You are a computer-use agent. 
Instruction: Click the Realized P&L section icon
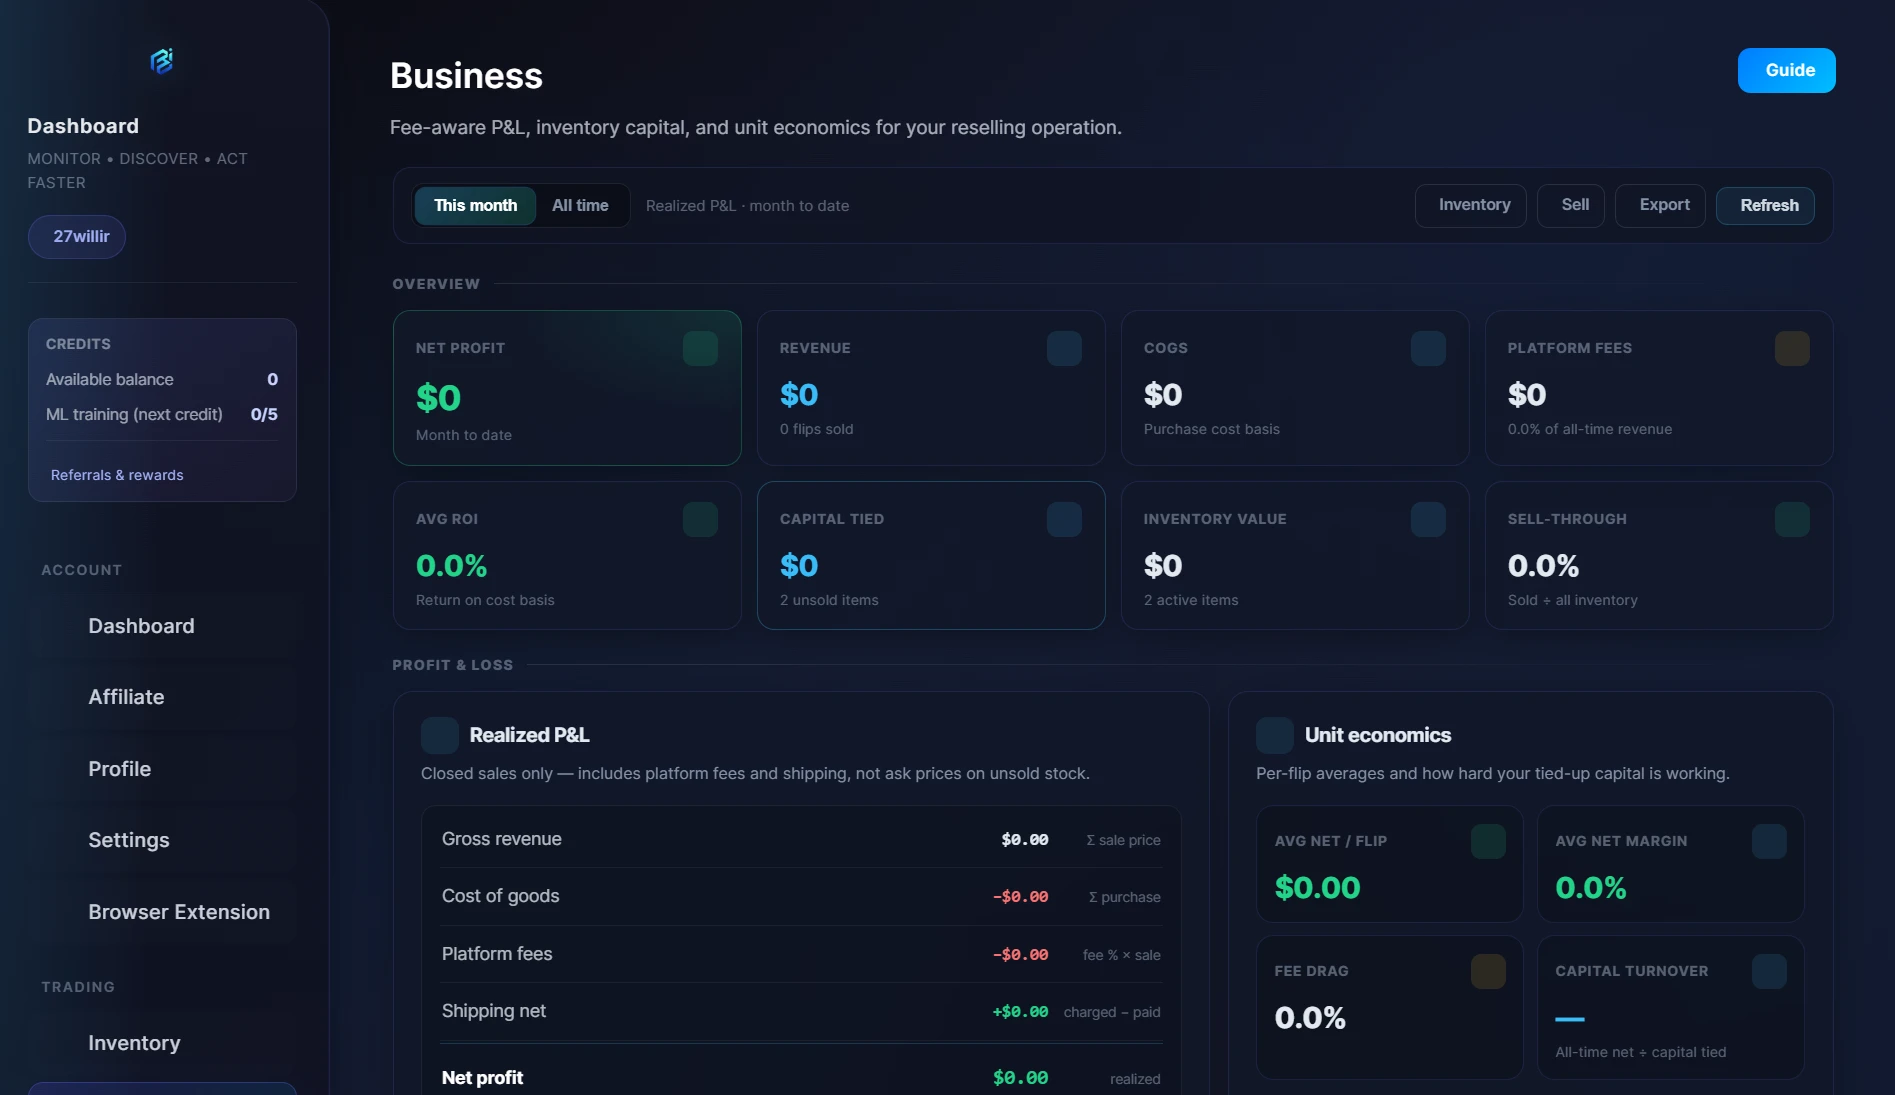pos(440,735)
